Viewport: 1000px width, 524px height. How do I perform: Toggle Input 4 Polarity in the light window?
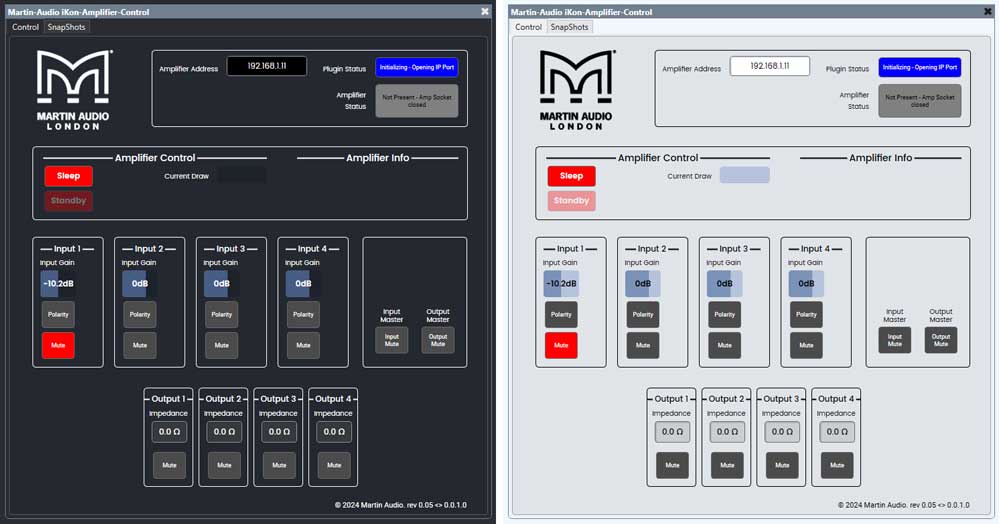click(806, 314)
